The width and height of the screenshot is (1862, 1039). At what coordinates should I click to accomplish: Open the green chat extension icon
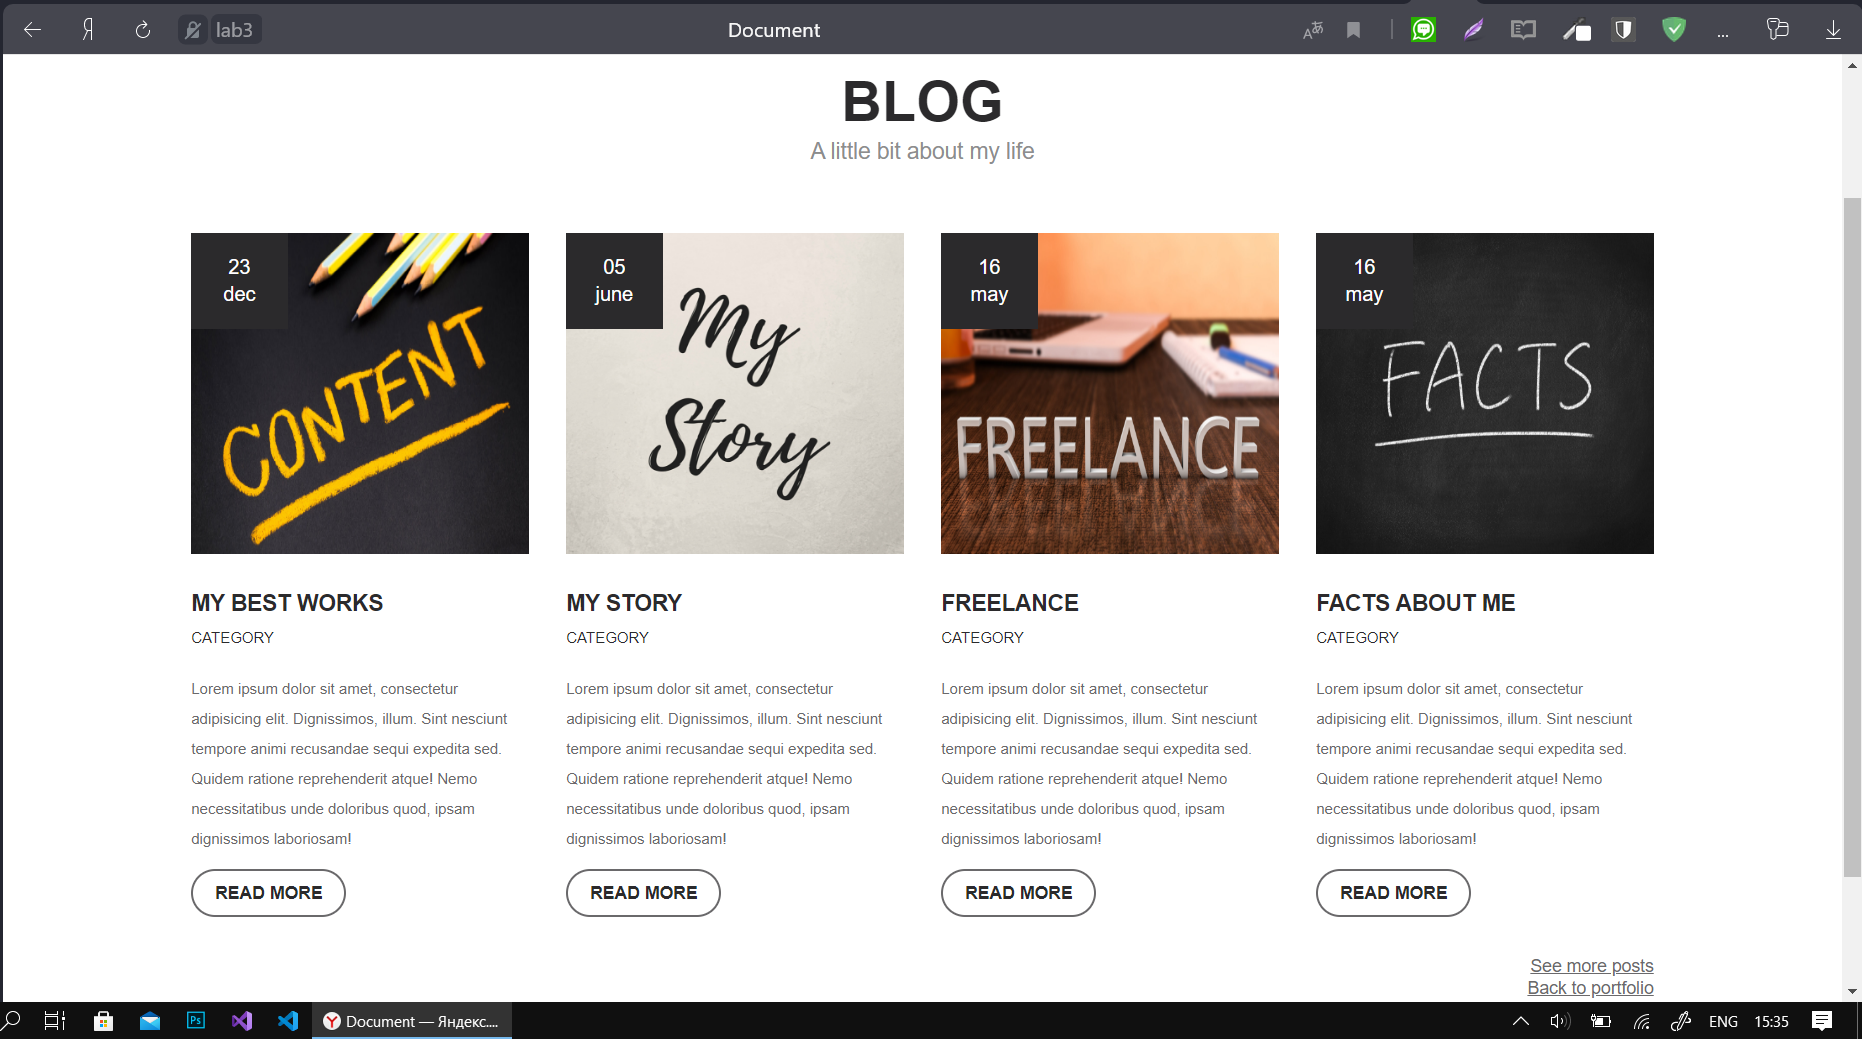1423,30
